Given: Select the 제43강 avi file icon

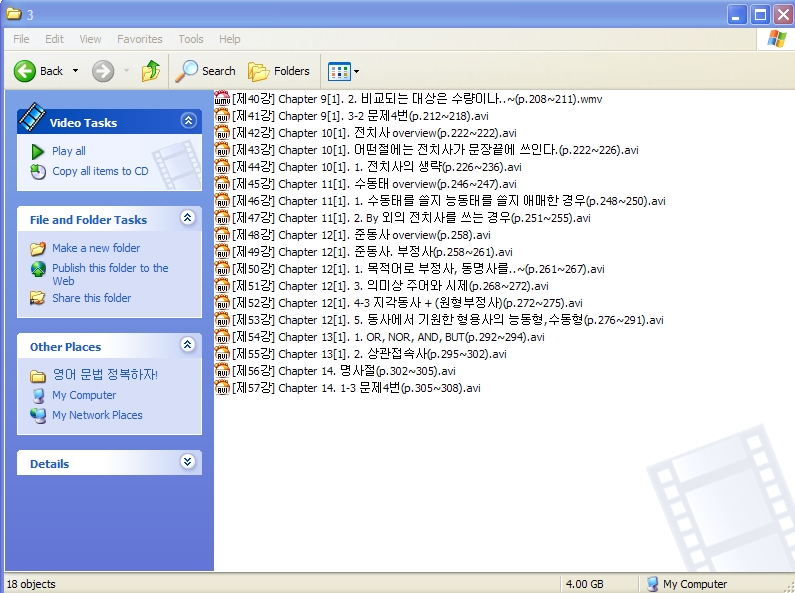Looking at the screenshot, I should point(222,150).
